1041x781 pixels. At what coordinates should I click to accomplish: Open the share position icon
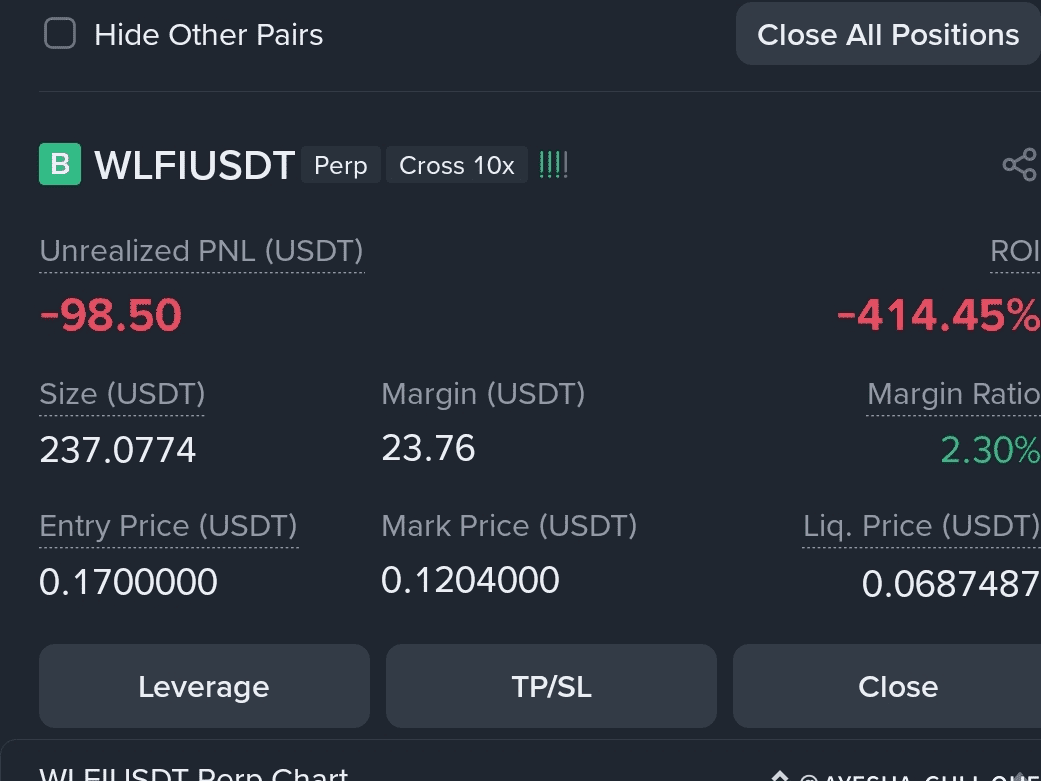pyautogui.click(x=1019, y=164)
